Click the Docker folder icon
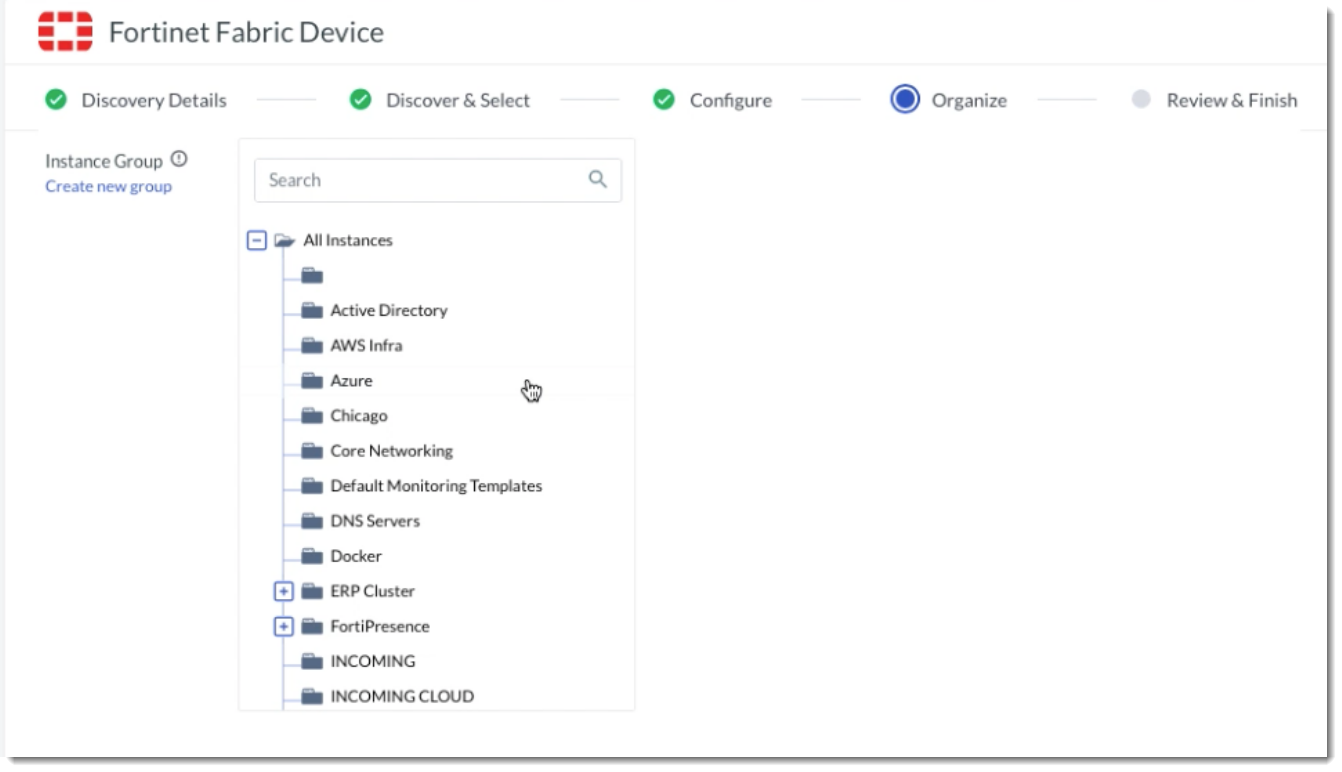Viewport: 1342px width, 772px height. tap(312, 556)
